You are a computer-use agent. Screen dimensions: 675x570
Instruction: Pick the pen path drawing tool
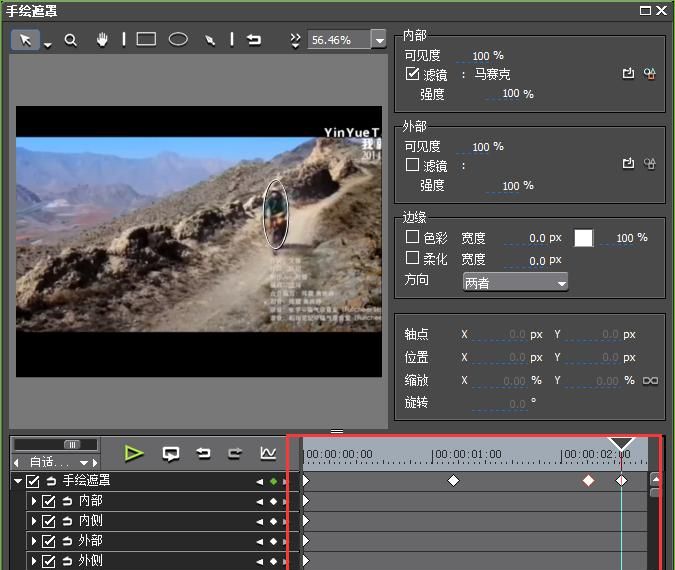(210, 40)
